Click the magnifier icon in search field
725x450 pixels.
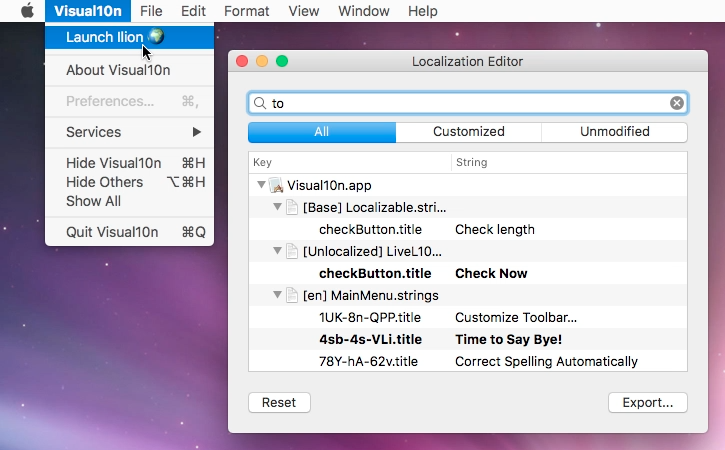click(260, 103)
